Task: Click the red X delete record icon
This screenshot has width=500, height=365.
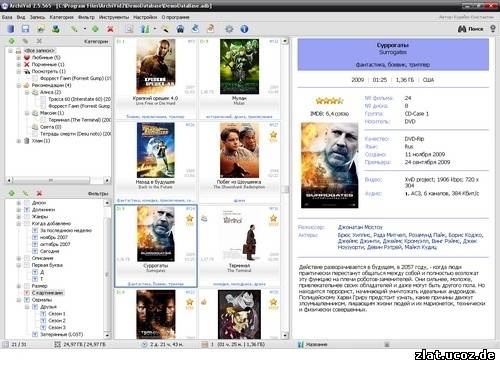Action: coord(110,29)
